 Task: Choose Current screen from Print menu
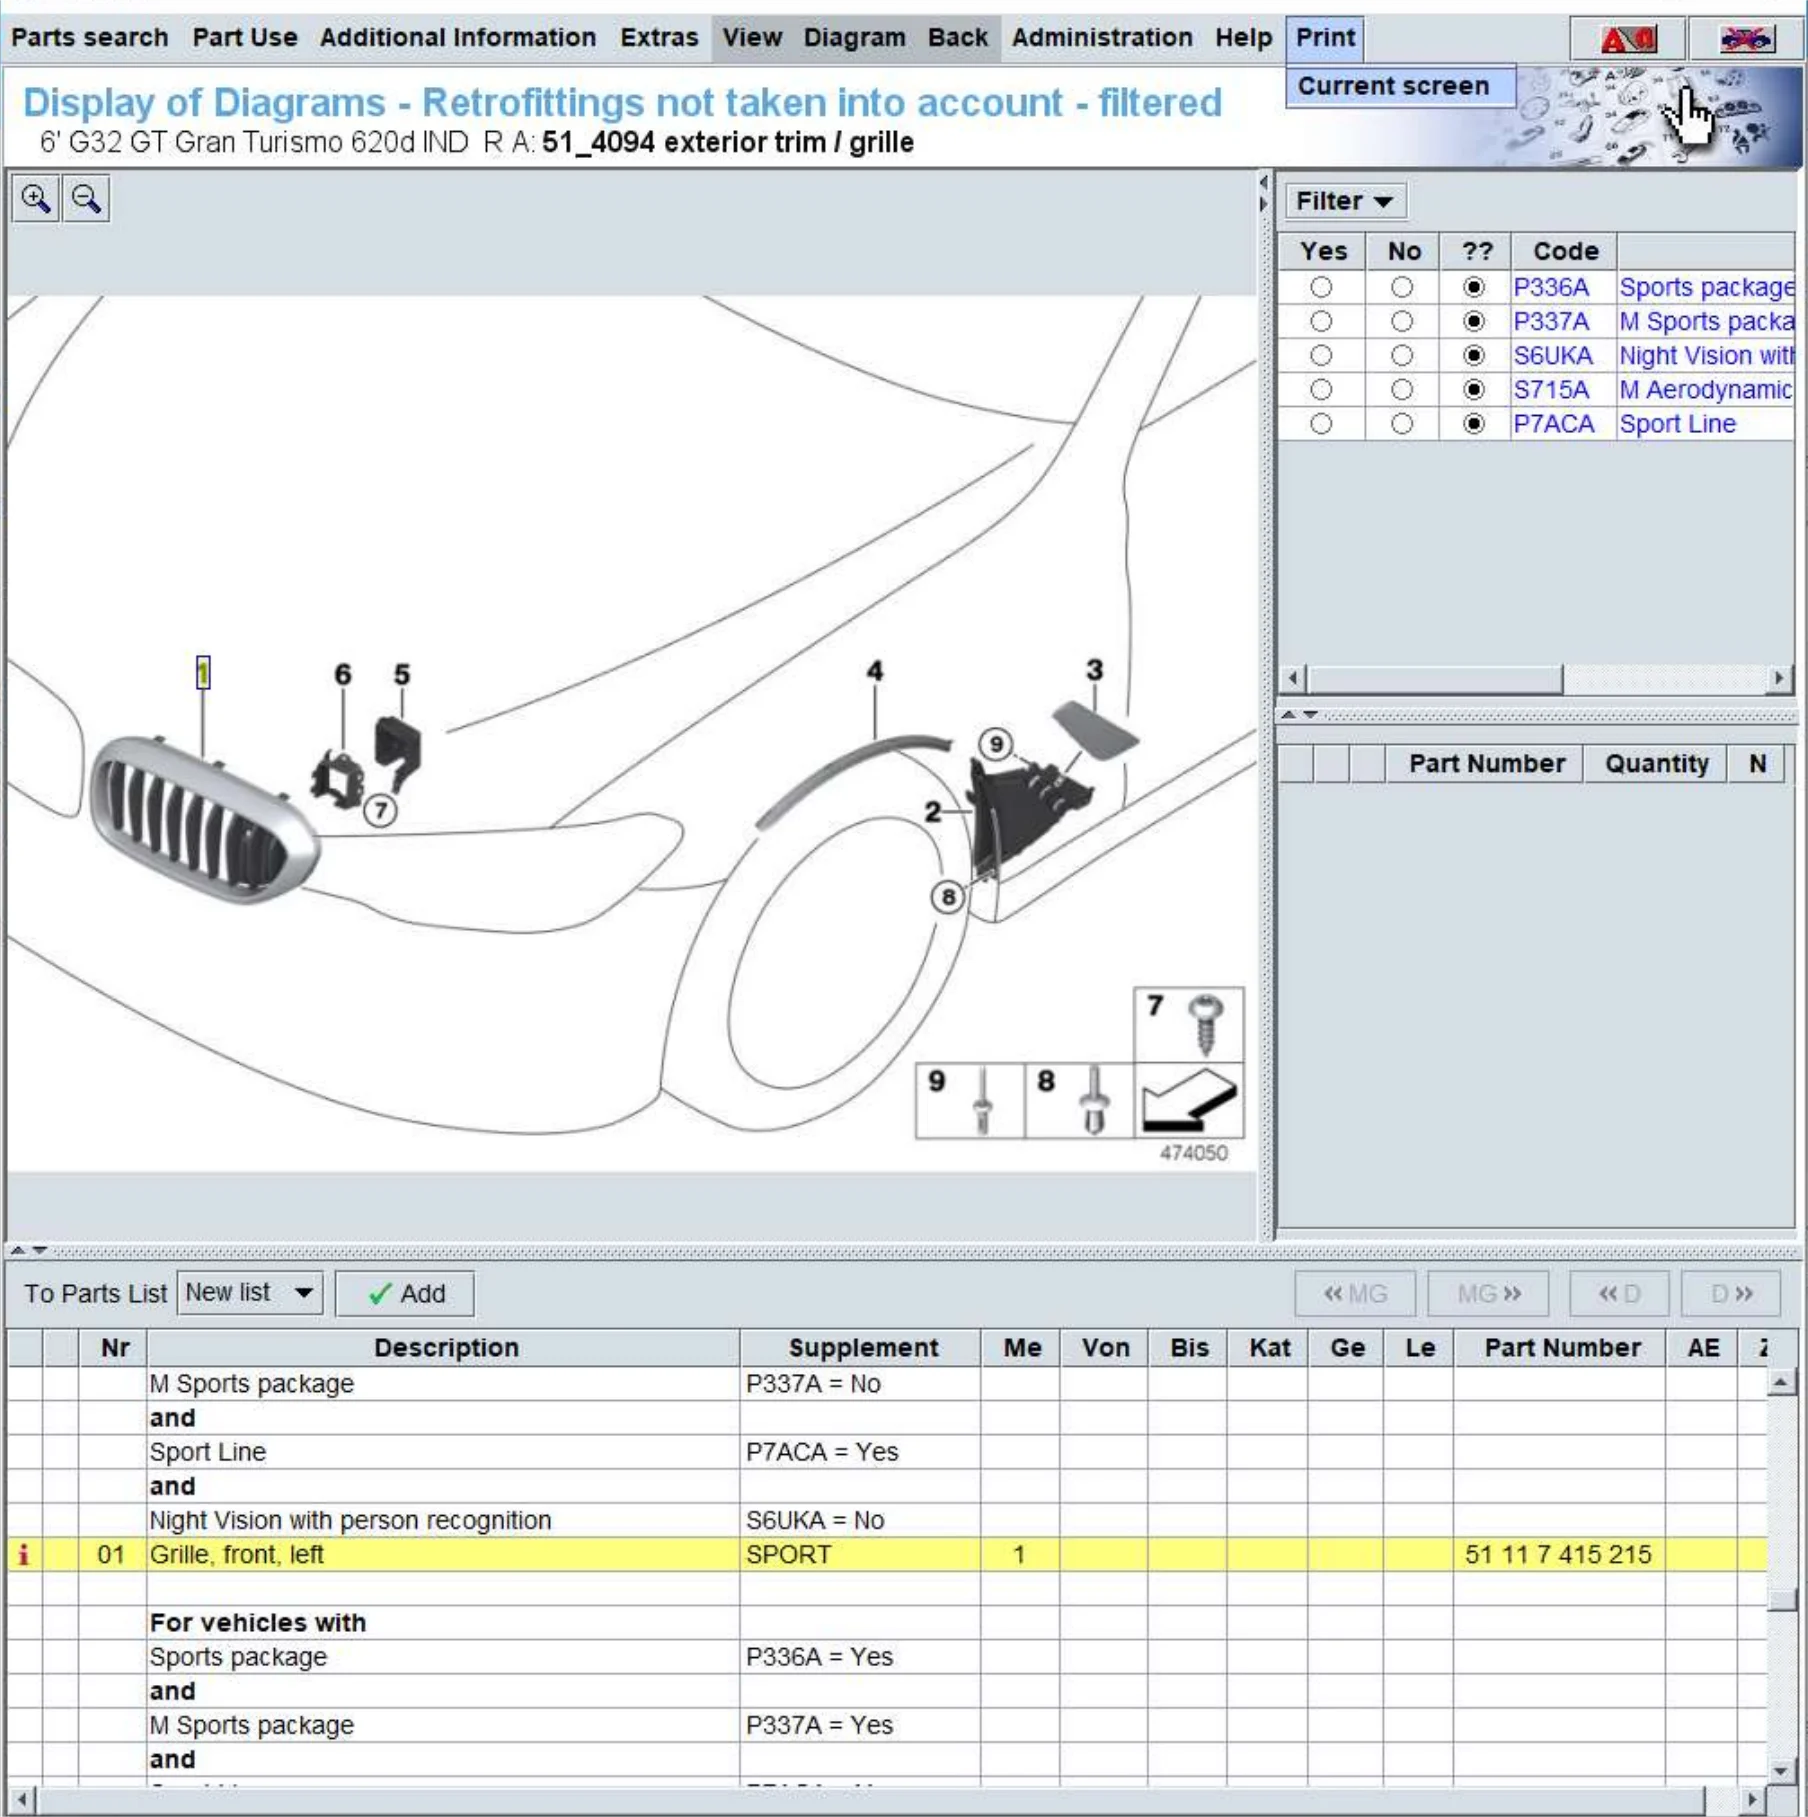coord(1393,86)
